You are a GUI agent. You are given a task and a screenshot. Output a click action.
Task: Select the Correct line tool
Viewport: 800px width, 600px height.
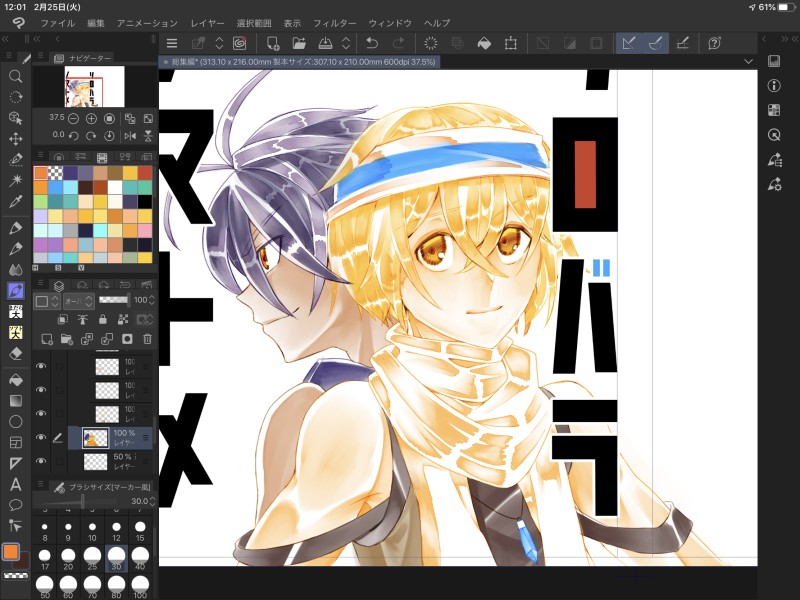point(15,526)
